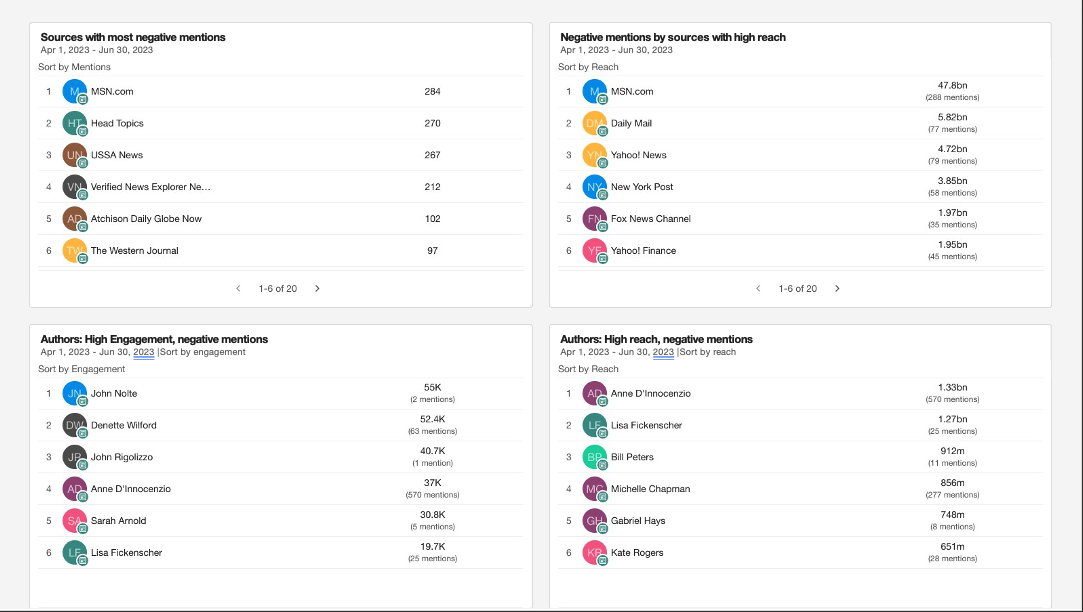Click the Head Topics avatar icon
This screenshot has width=1083, height=612.
[75, 124]
